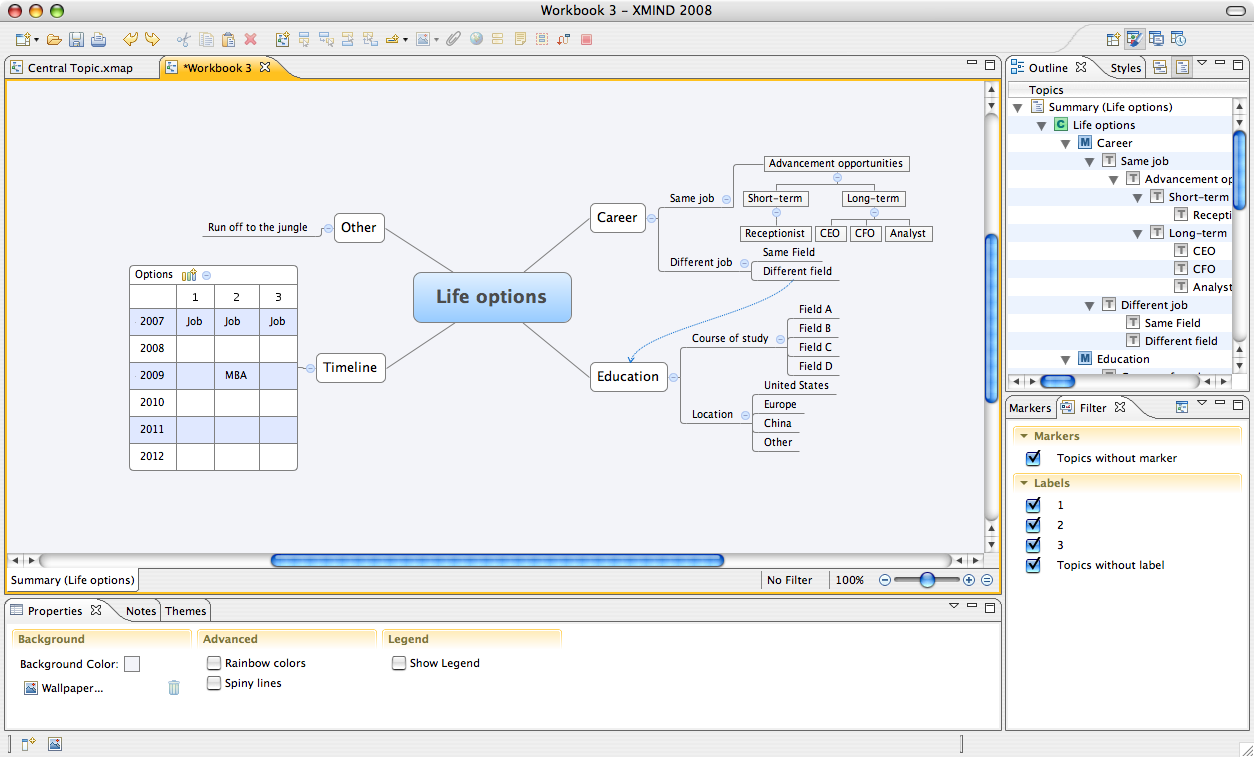Click the Wallpaper... button

(62, 688)
